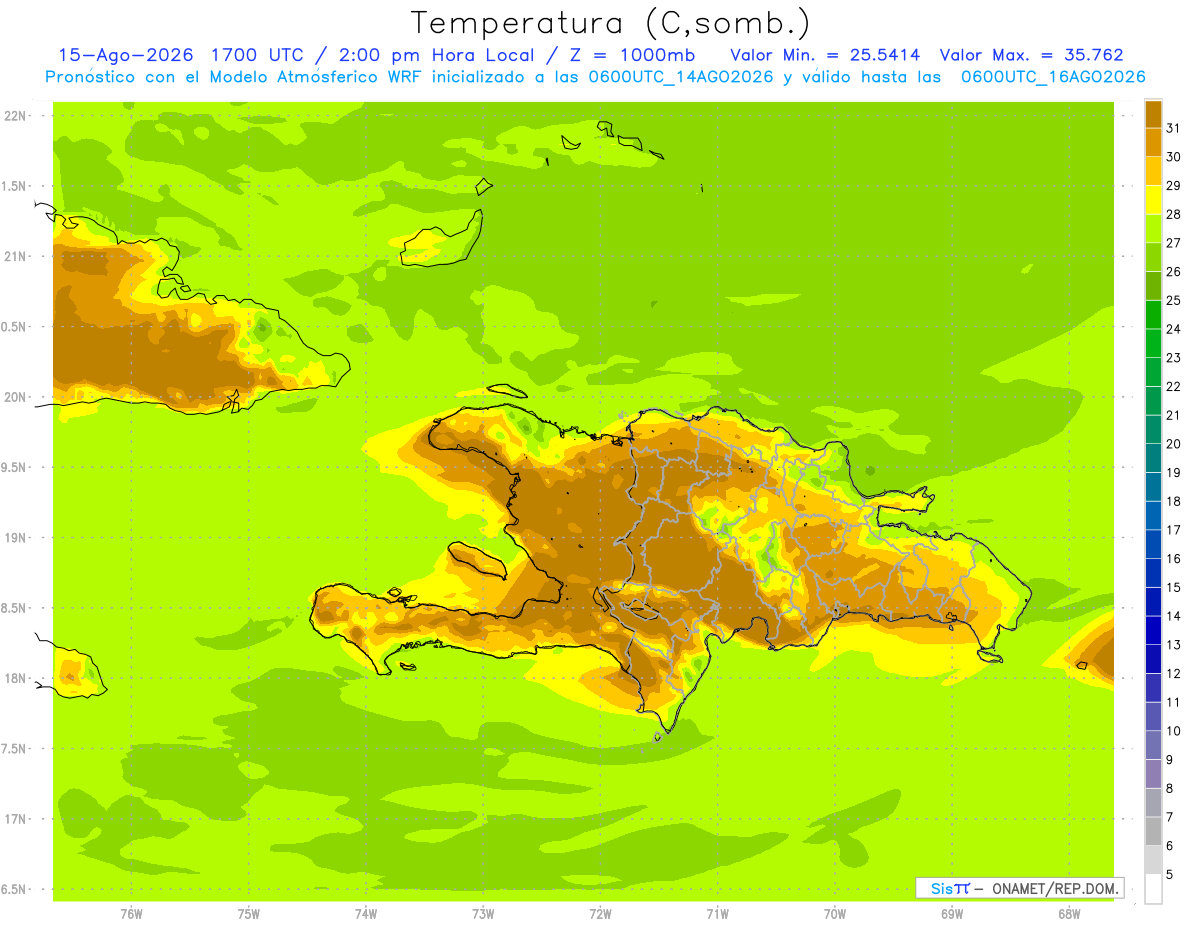
Task: Click the colorbar value label 25
Action: [x=1174, y=300]
